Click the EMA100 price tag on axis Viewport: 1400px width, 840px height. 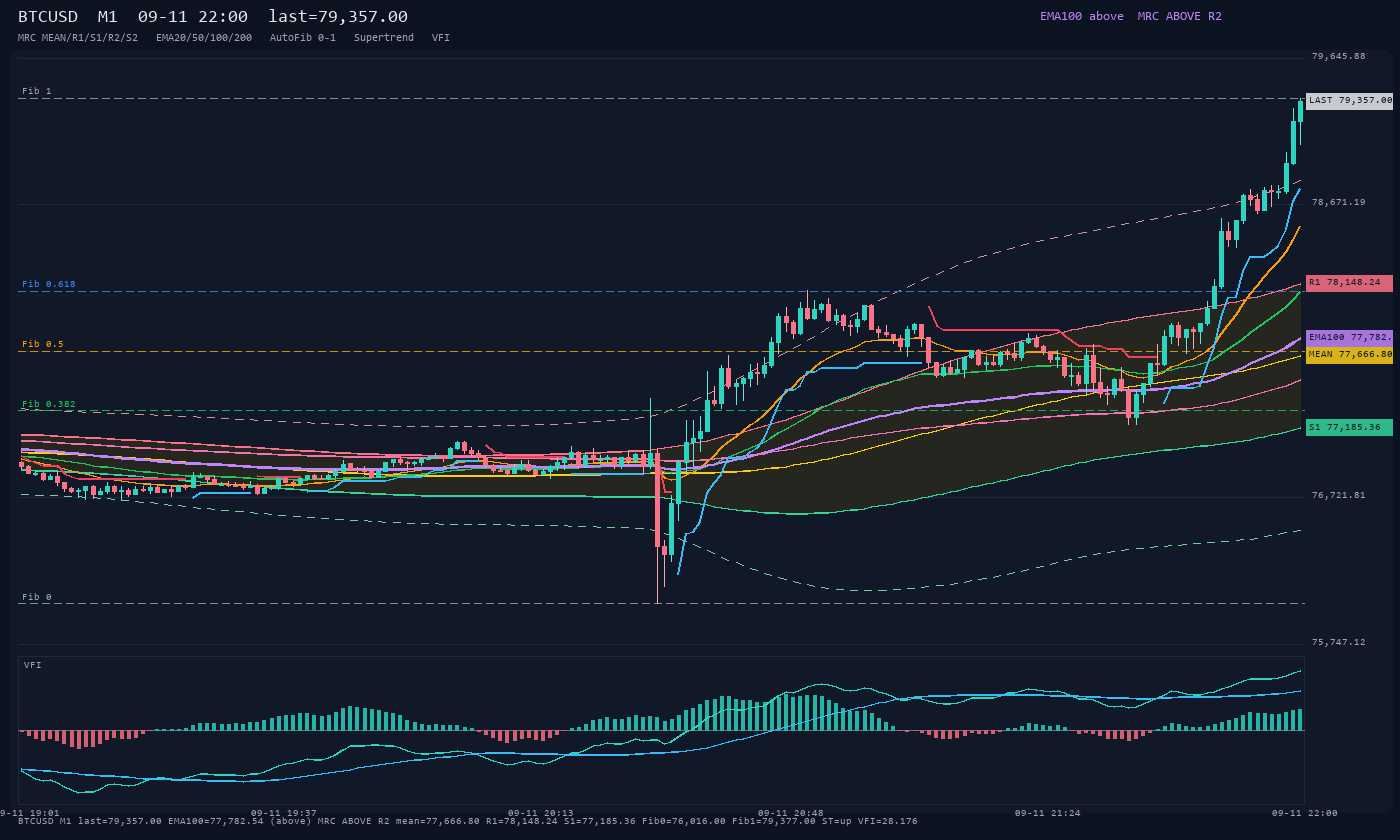tap(1349, 338)
